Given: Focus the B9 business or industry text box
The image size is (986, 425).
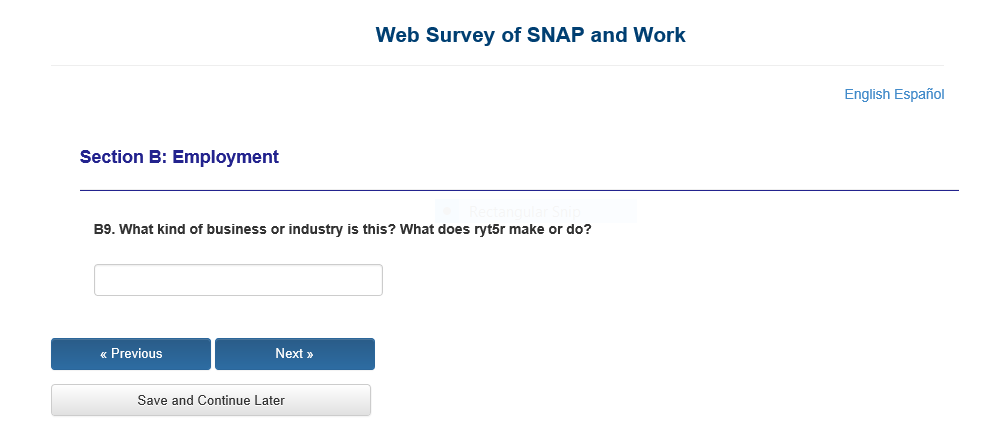Looking at the screenshot, I should coord(238,280).
